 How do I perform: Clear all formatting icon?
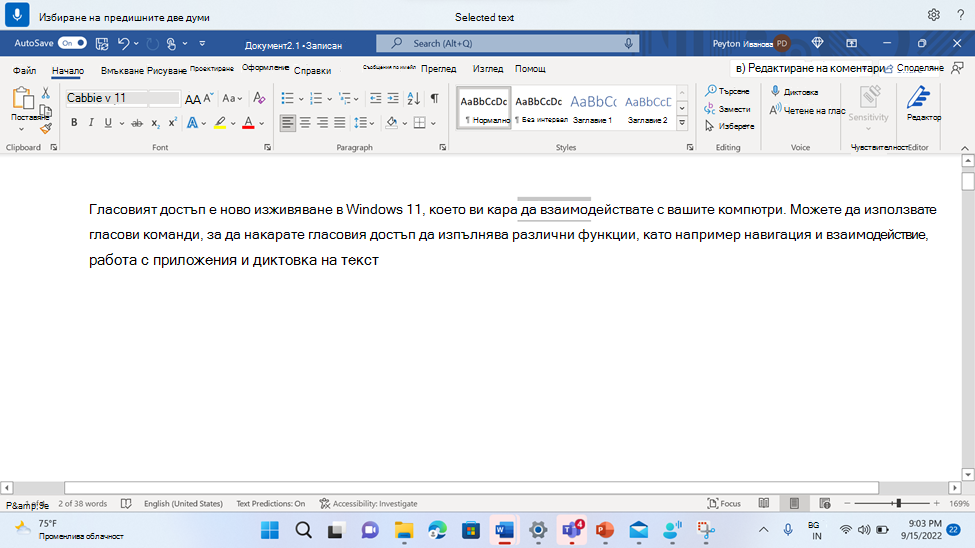click(259, 98)
